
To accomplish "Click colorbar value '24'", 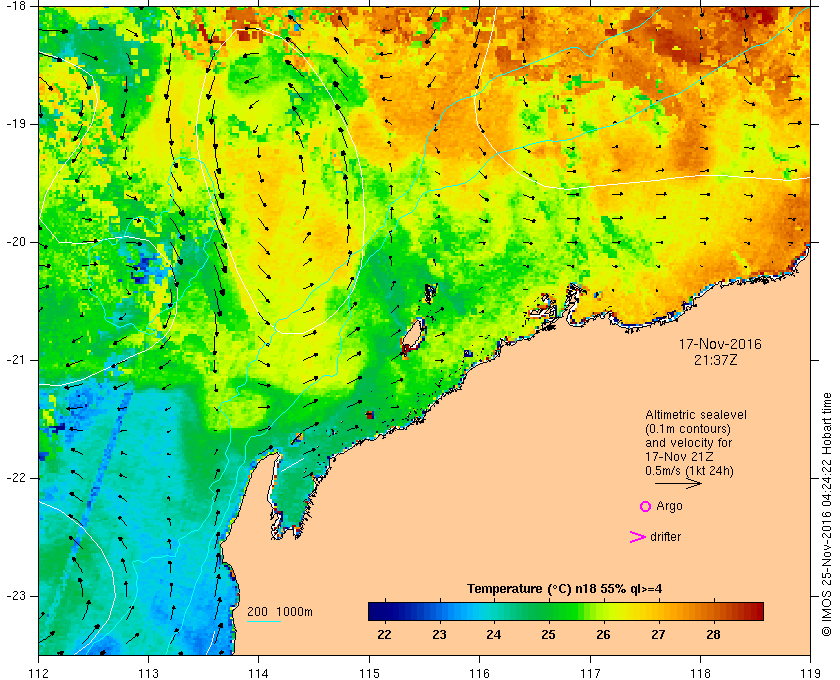I will pyautogui.click(x=493, y=635).
